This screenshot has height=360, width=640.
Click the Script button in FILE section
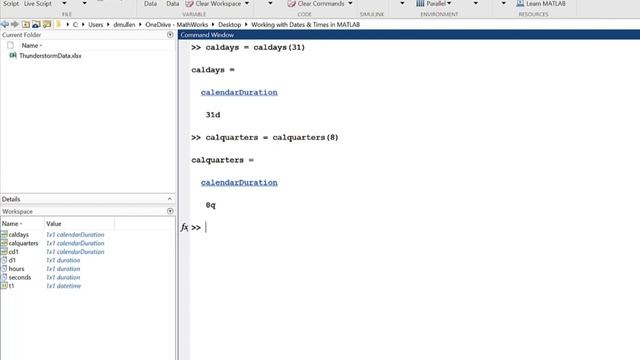click(x=11, y=4)
